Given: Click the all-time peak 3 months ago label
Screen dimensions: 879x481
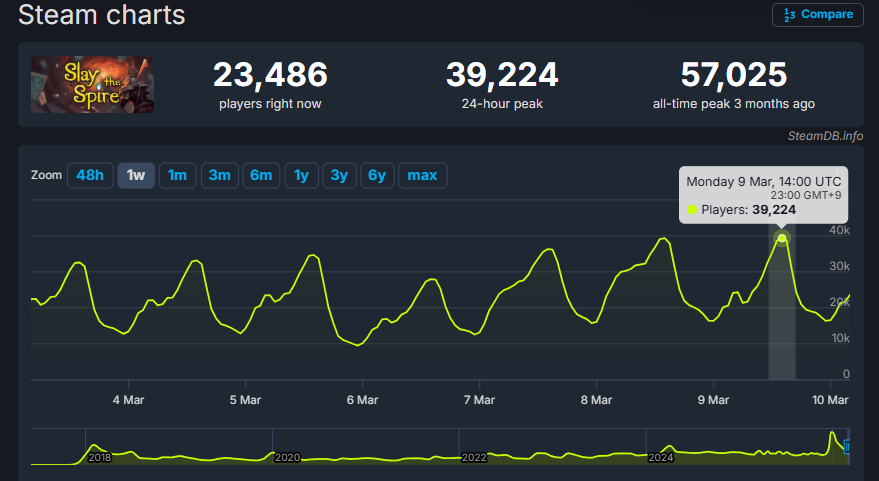Looking at the screenshot, I should pyautogui.click(x=734, y=104).
